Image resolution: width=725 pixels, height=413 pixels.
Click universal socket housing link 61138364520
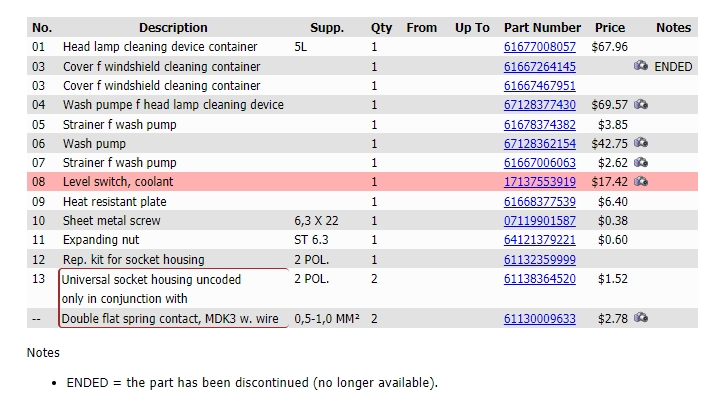[540, 279]
